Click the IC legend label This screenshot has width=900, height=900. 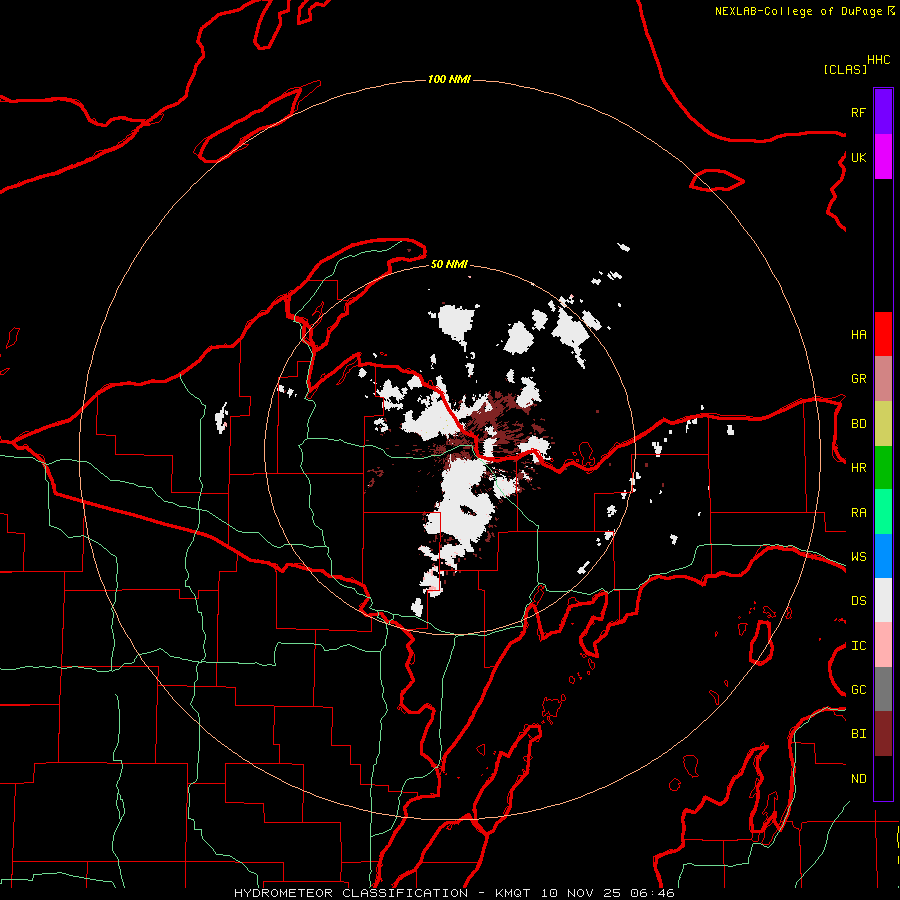[858, 646]
